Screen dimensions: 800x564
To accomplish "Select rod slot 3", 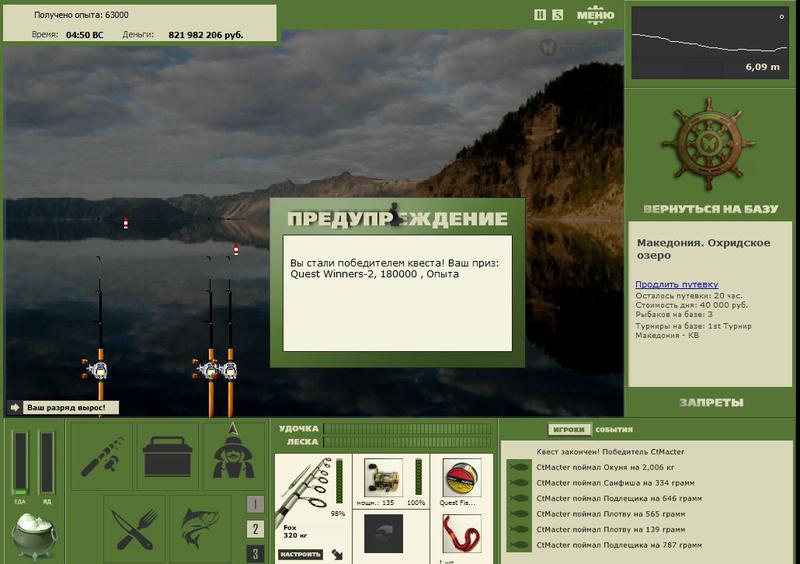I will (255, 553).
